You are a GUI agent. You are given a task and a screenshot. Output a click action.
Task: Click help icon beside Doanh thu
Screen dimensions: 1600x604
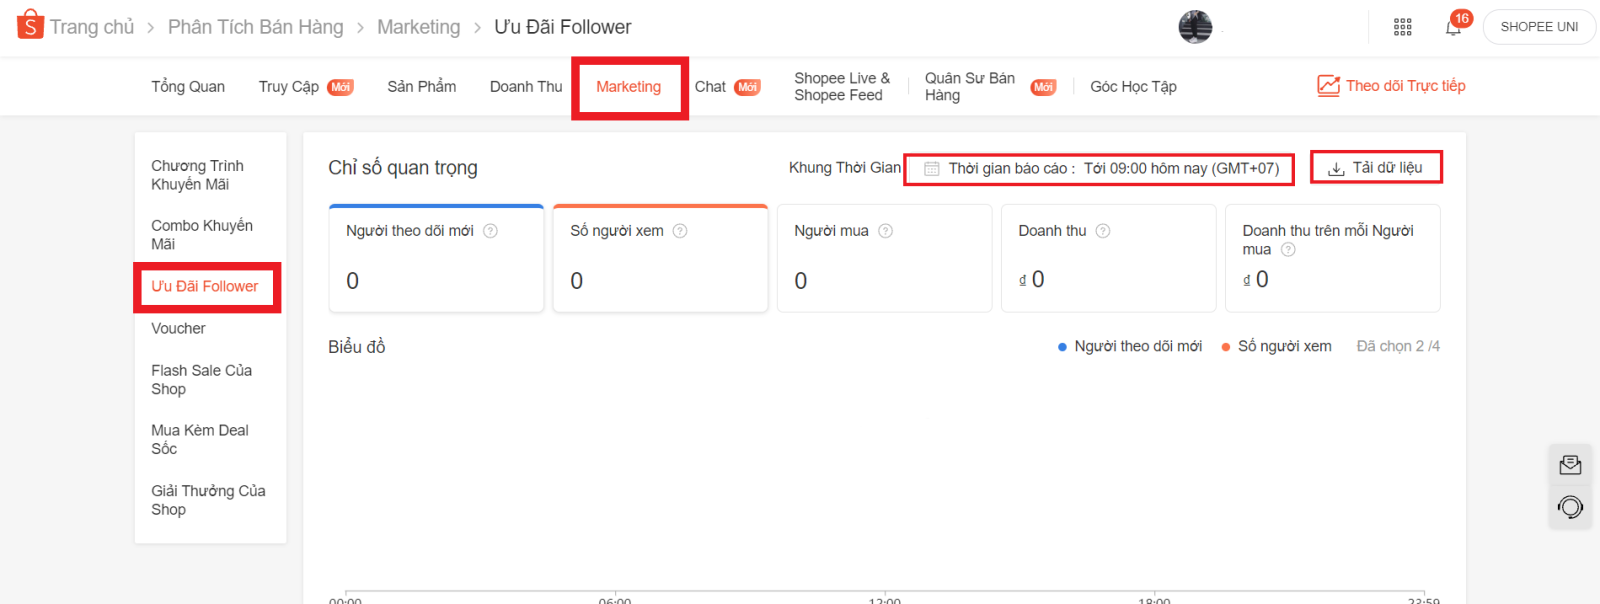[1103, 231]
